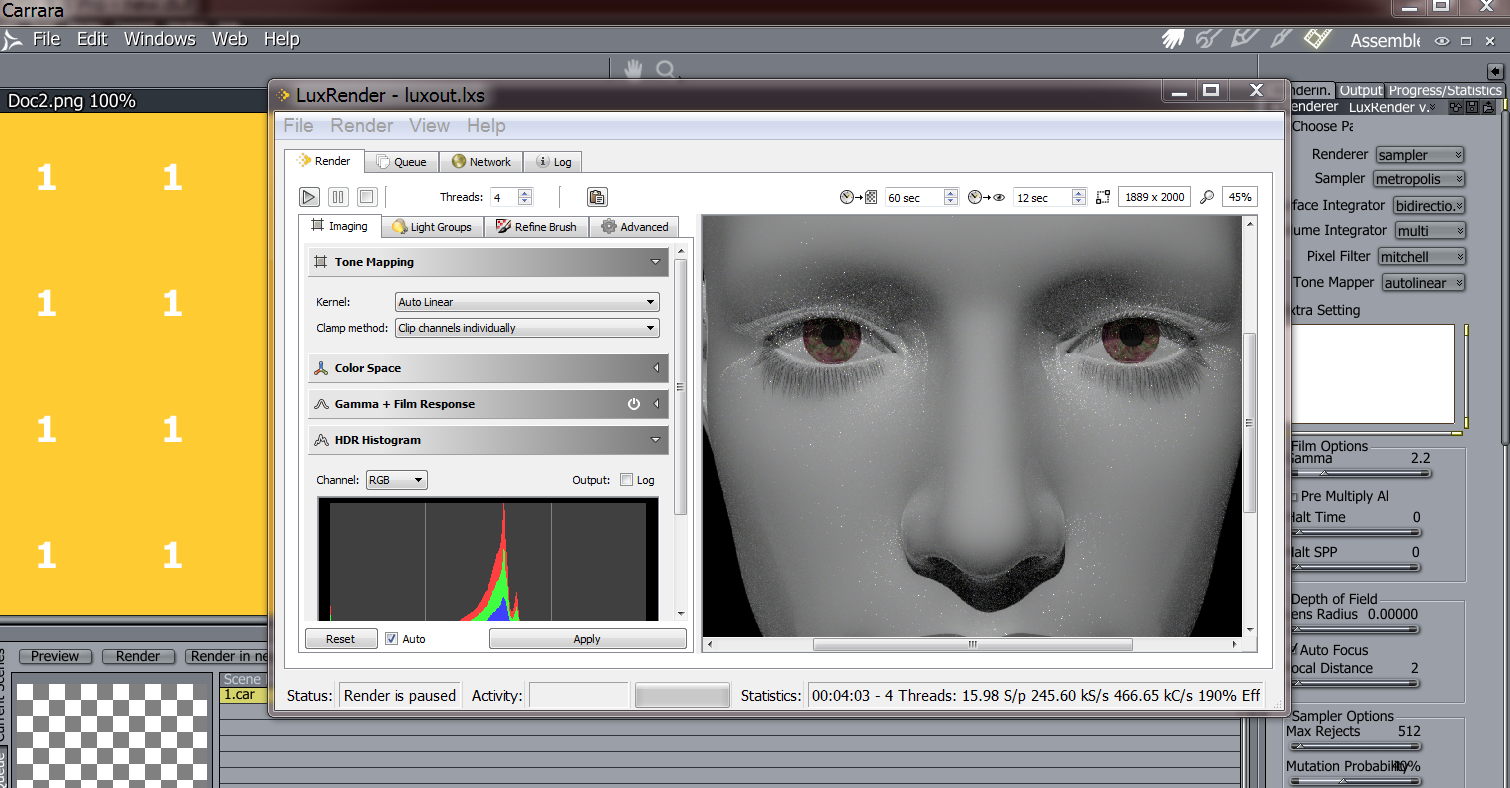Select the hand pan tool in Carrara
Screen dimensions: 1510x788
[x=633, y=69]
